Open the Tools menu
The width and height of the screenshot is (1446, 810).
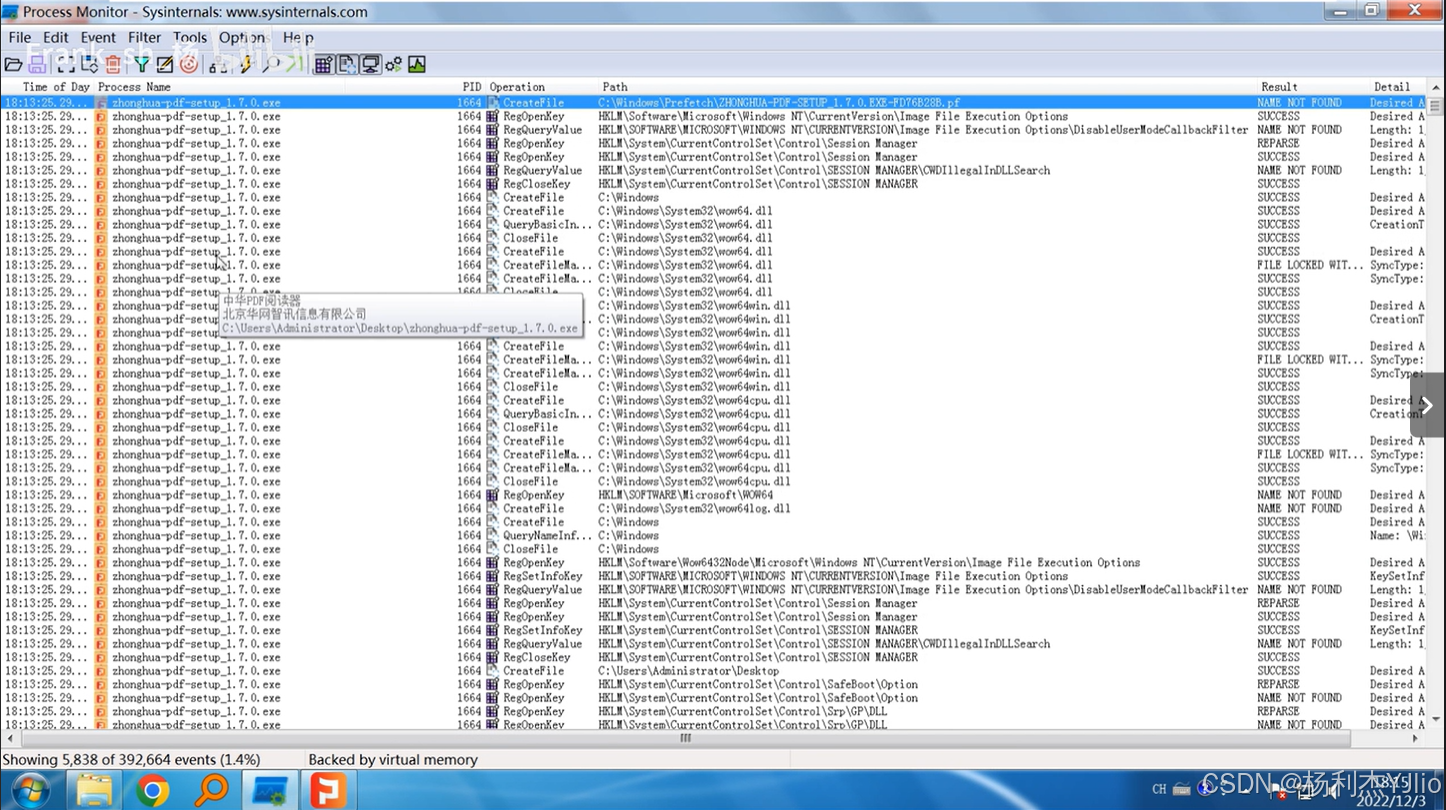(x=190, y=37)
